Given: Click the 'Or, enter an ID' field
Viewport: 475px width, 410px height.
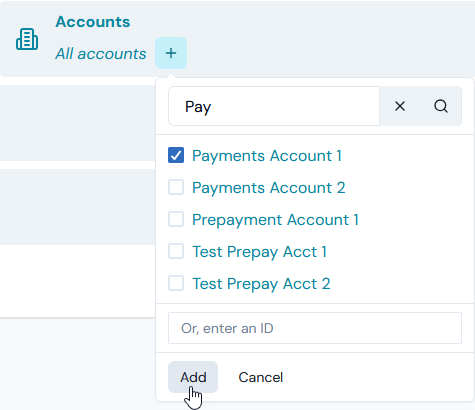Looking at the screenshot, I should 315,328.
